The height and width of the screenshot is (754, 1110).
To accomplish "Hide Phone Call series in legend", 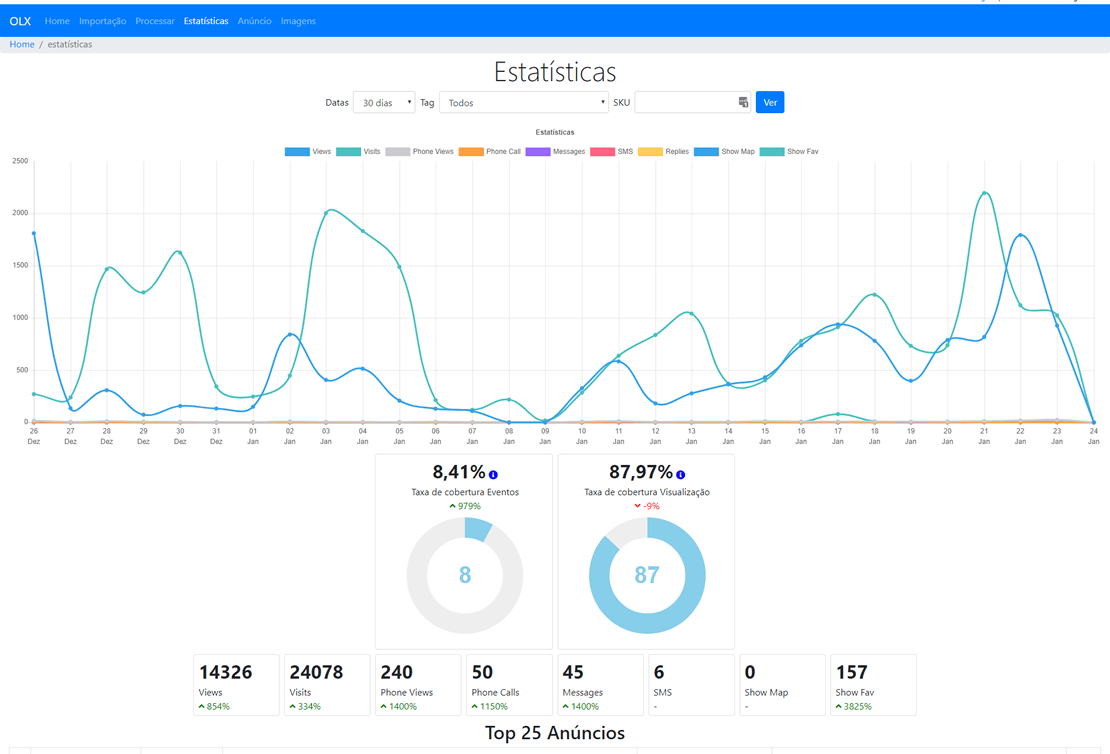I will [x=490, y=152].
